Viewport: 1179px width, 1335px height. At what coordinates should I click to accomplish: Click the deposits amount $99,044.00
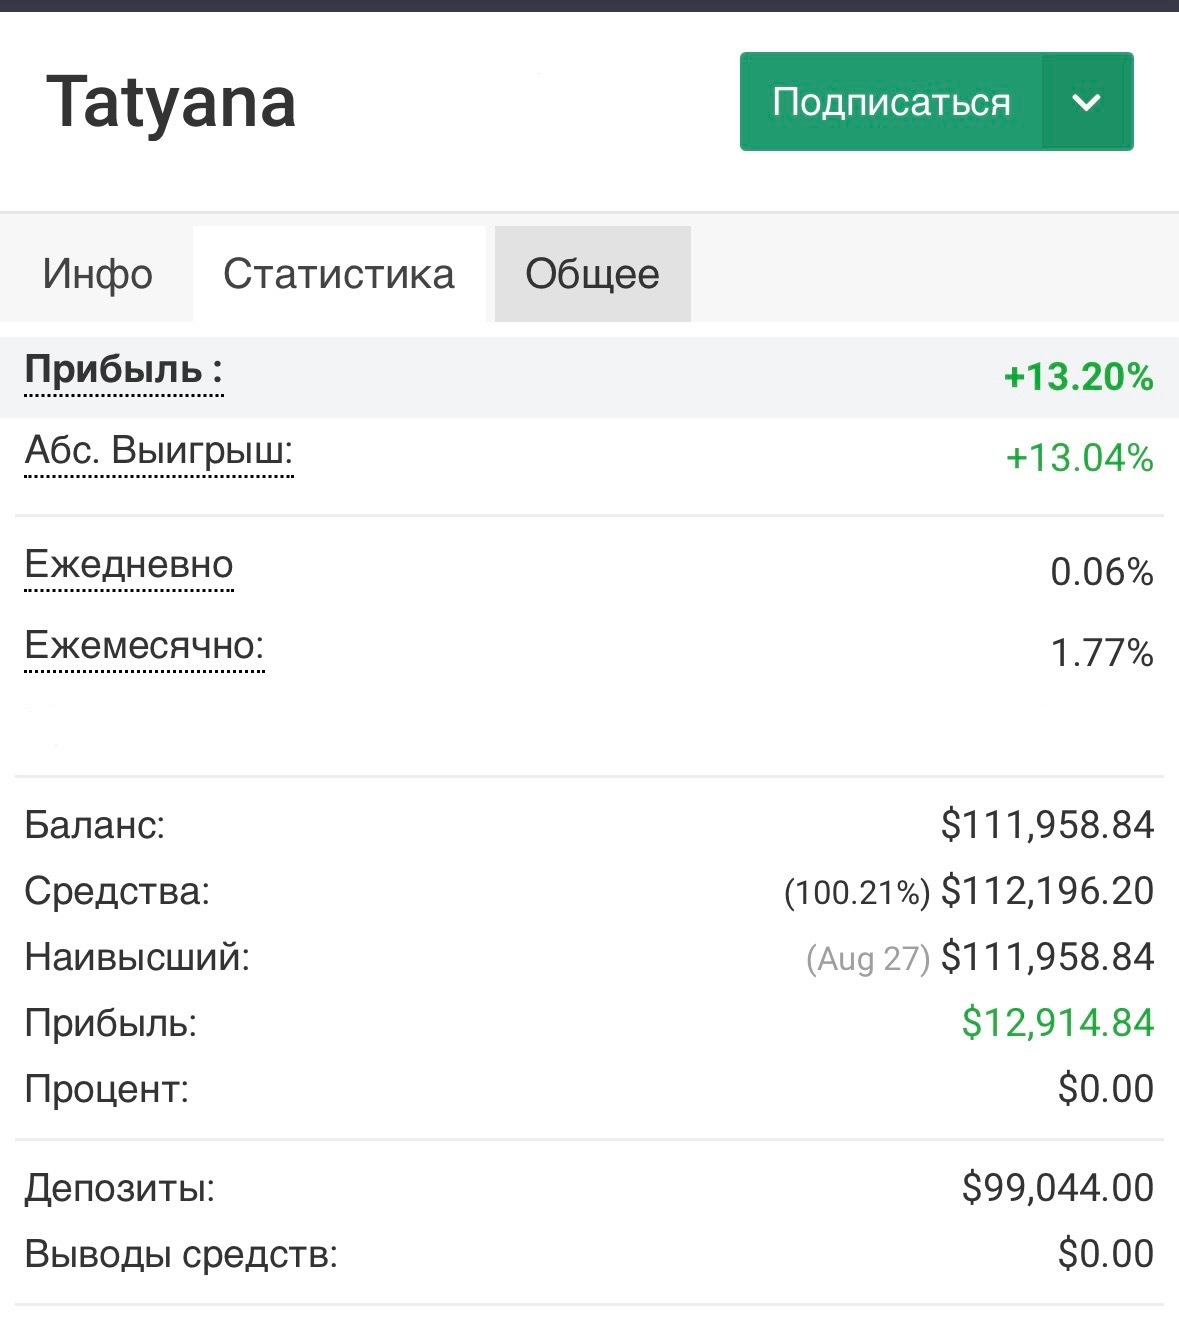pyautogui.click(x=1057, y=1188)
